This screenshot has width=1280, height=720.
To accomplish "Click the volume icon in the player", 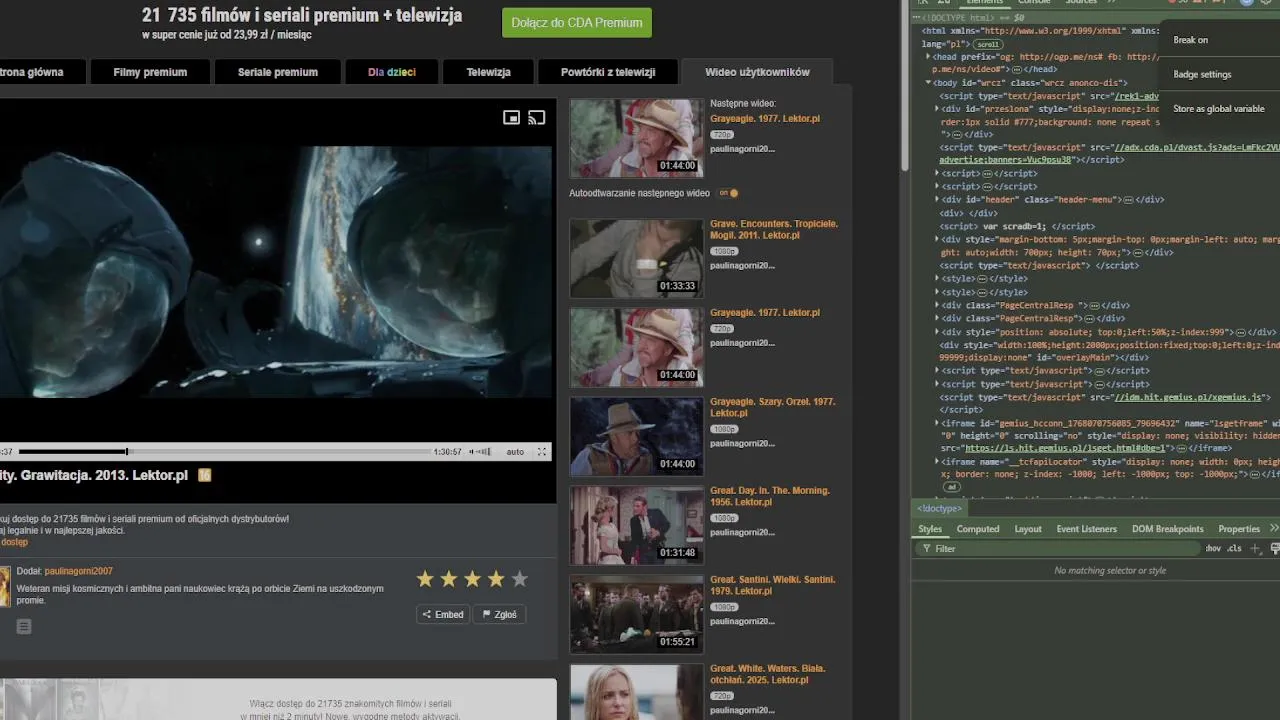I will coord(473,452).
